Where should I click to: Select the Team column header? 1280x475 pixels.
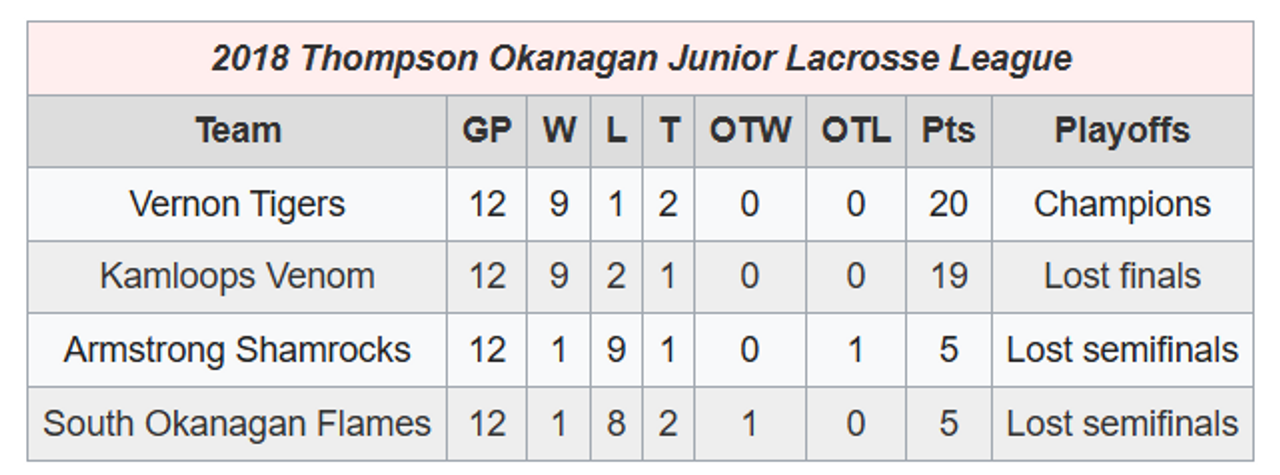point(238,131)
